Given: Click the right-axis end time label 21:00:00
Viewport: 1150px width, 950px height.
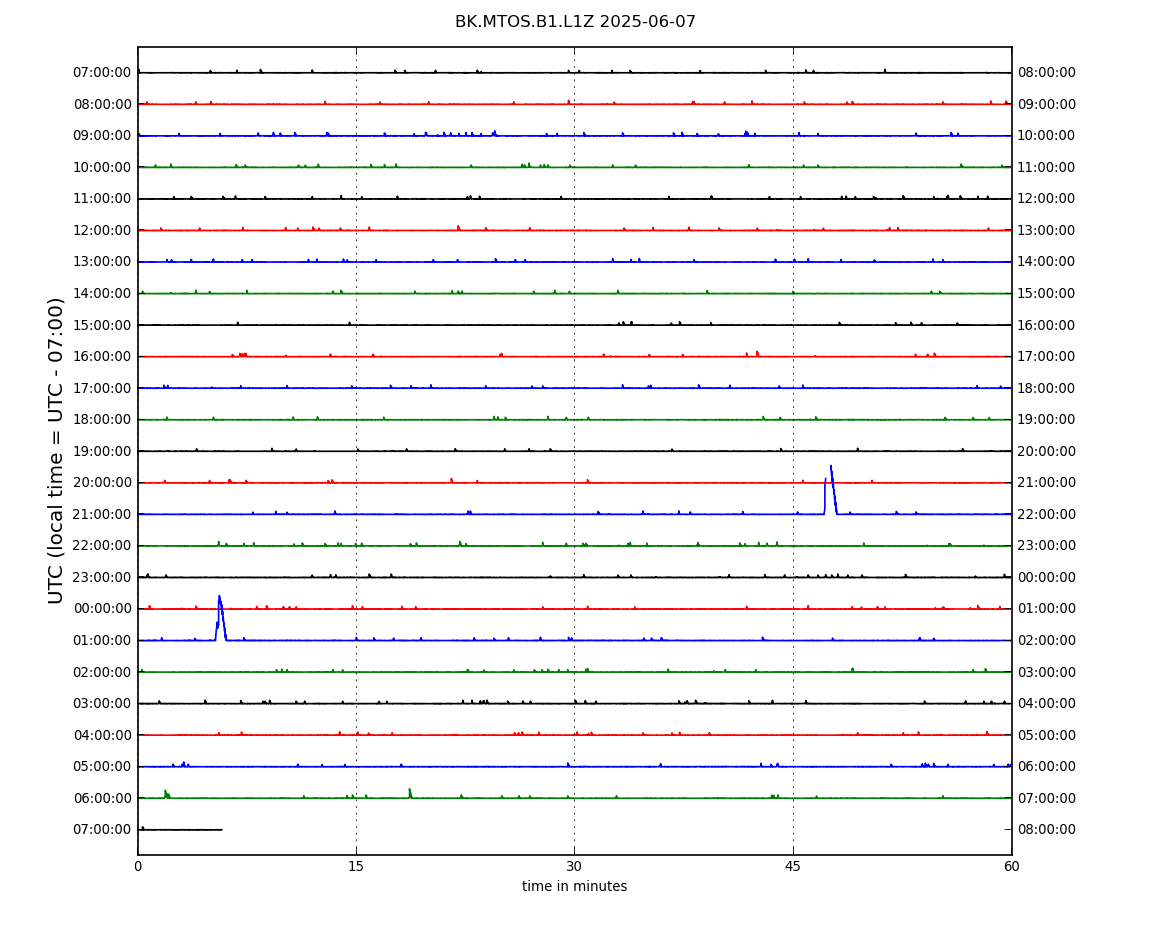Looking at the screenshot, I should [x=1047, y=483].
